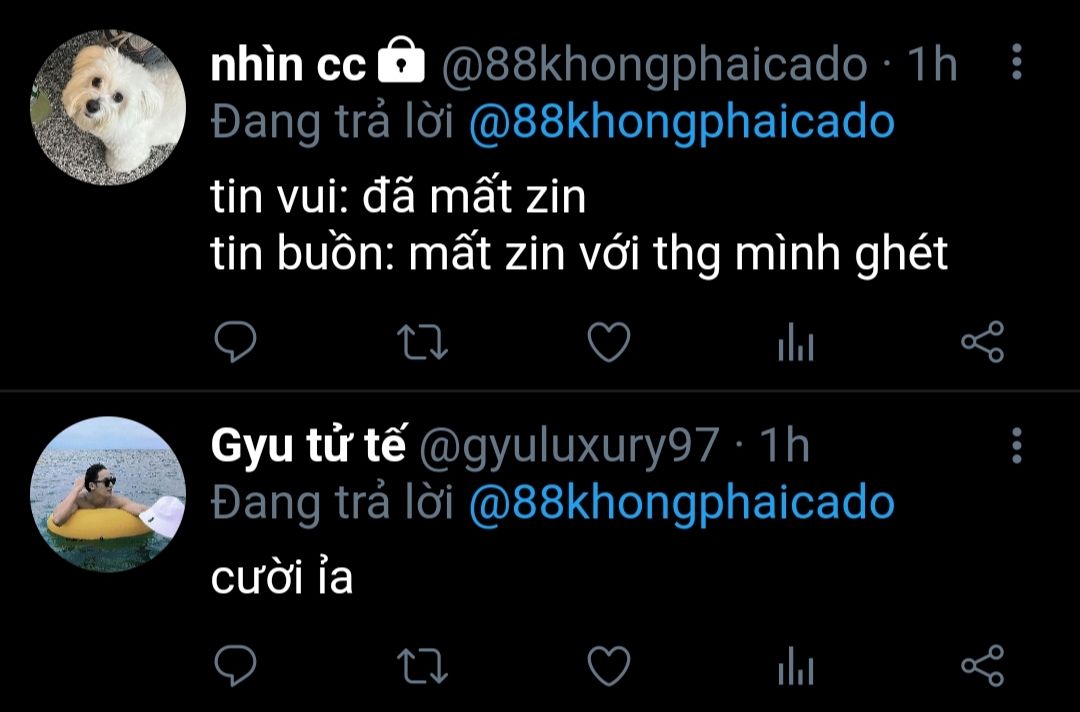Open the nhìn cc display name
This screenshot has width=1080, height=712.
288,64
